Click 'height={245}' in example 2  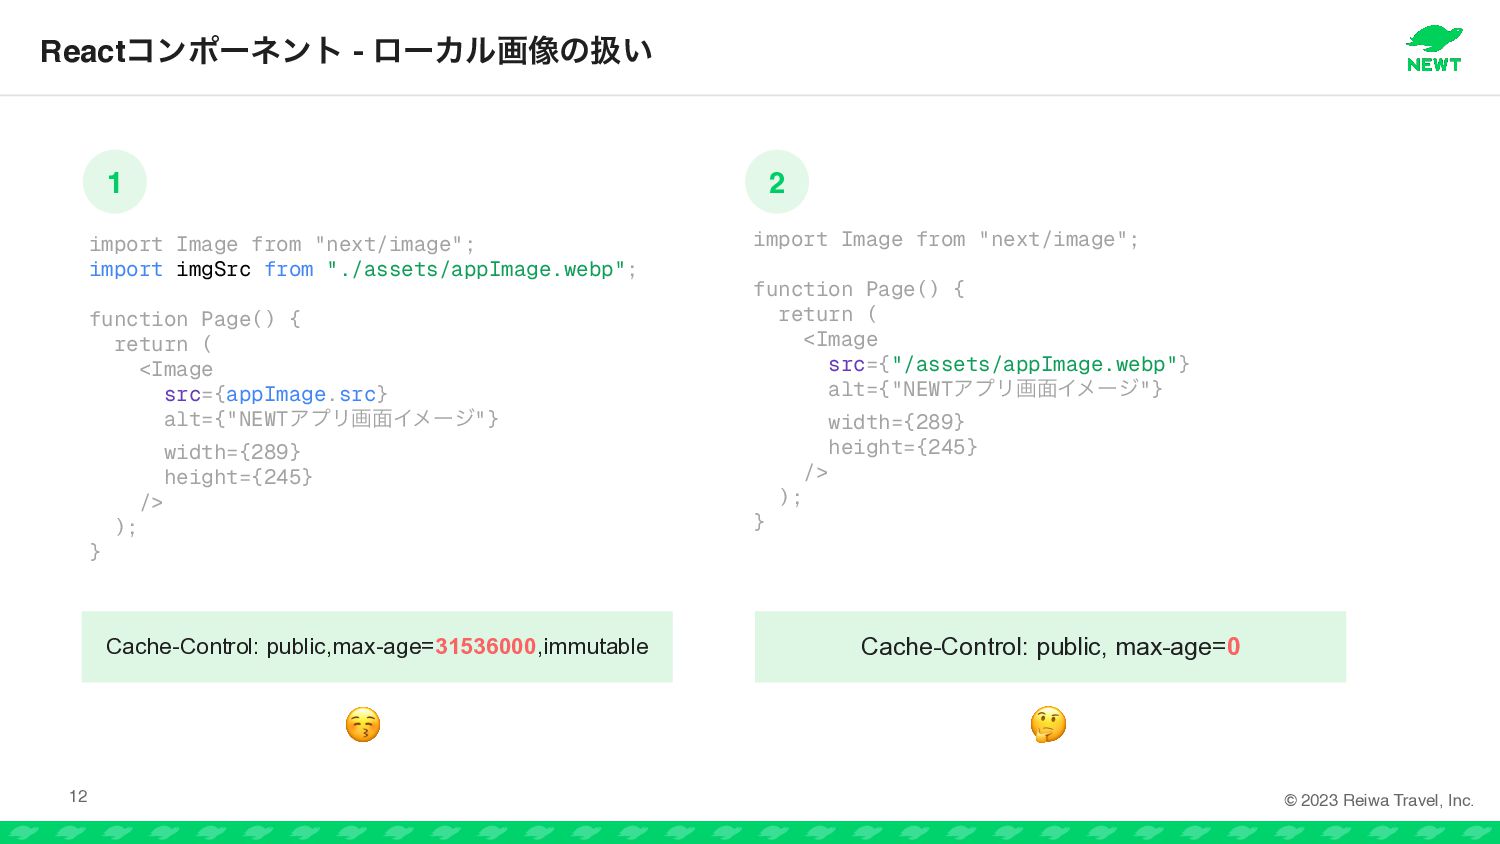903,448
